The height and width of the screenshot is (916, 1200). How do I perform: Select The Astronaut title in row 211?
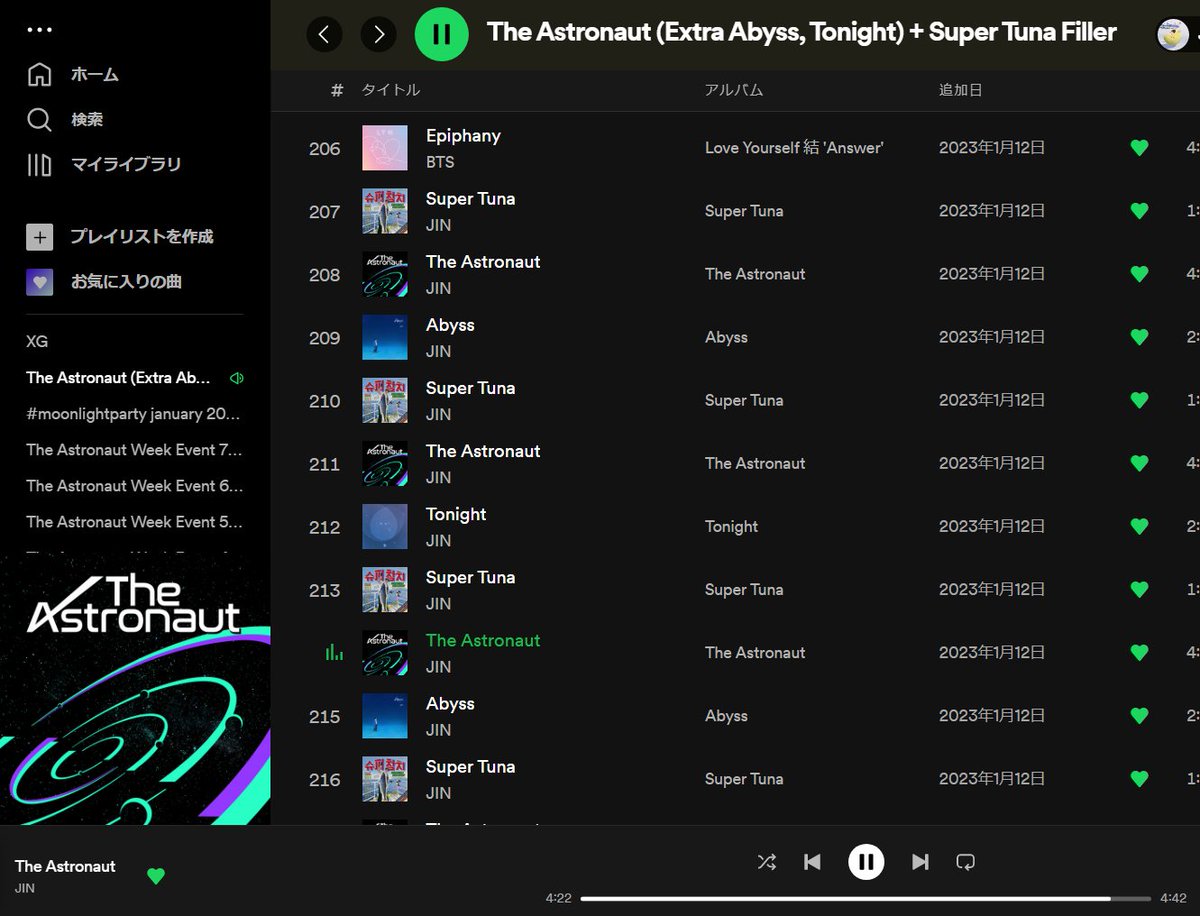point(483,451)
